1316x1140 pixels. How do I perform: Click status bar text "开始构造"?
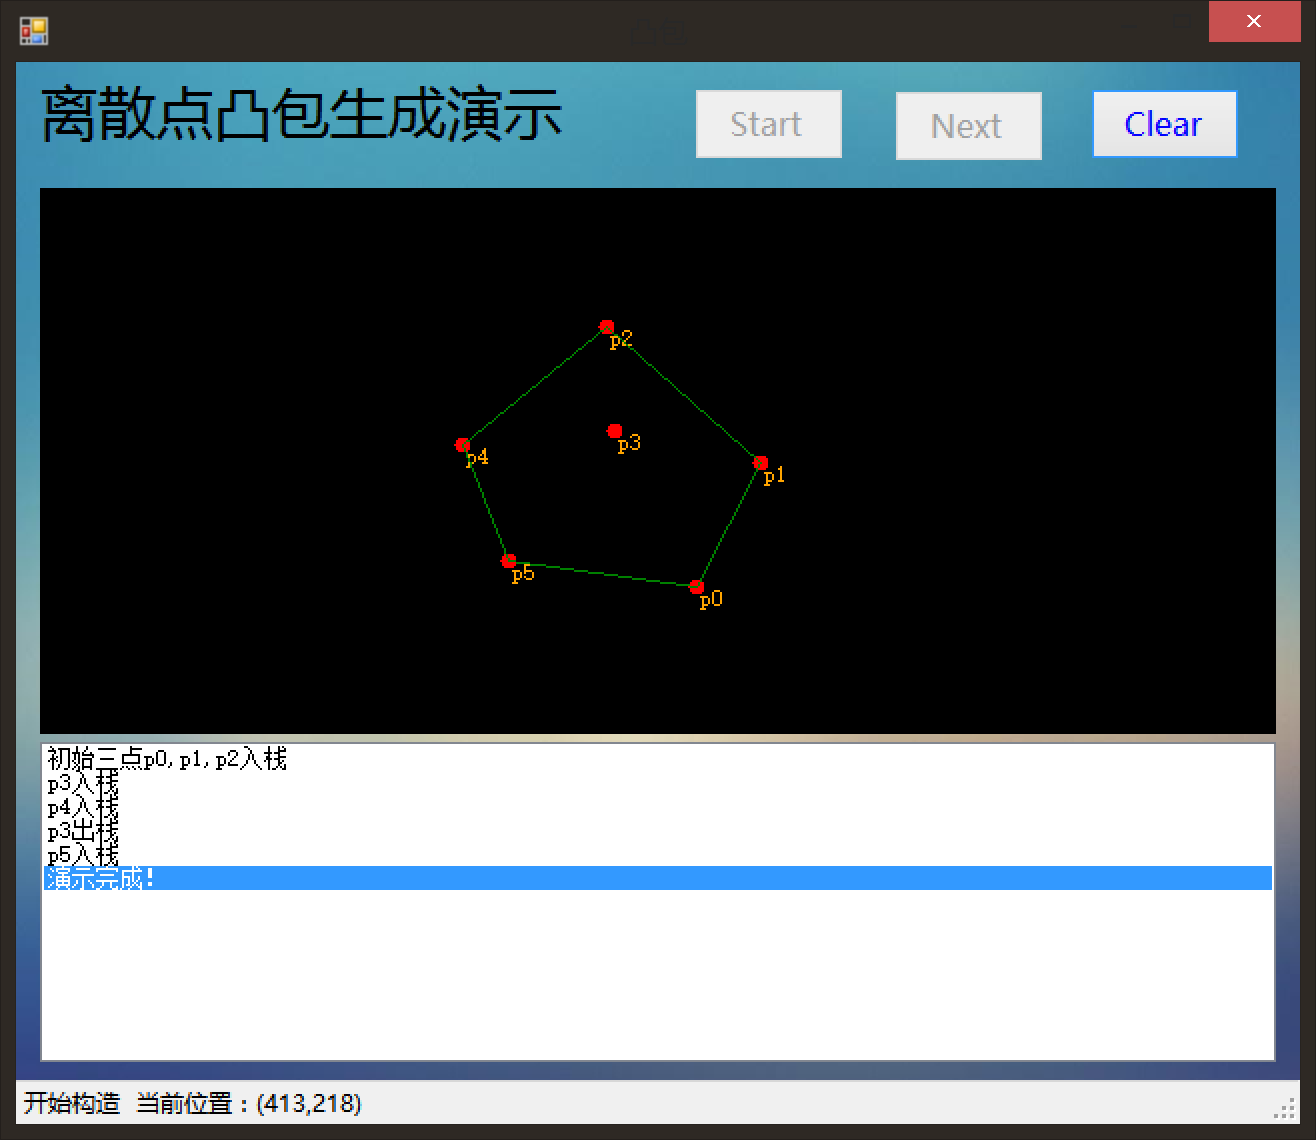click(72, 1103)
